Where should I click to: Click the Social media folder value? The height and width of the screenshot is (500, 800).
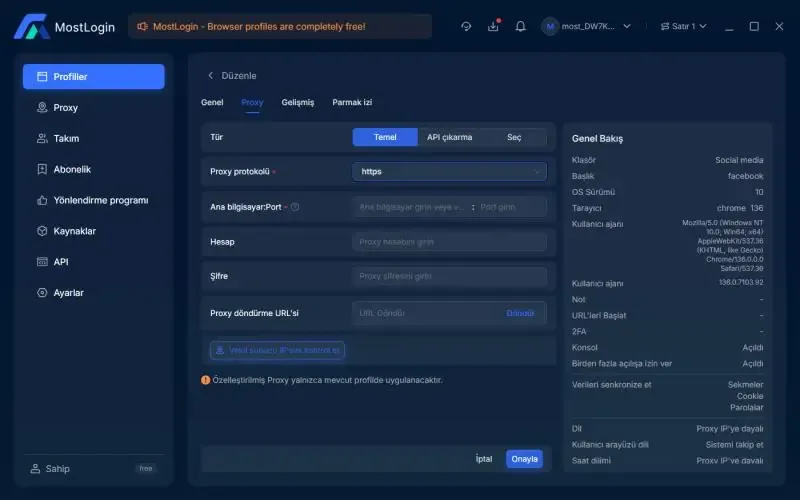[x=739, y=160]
